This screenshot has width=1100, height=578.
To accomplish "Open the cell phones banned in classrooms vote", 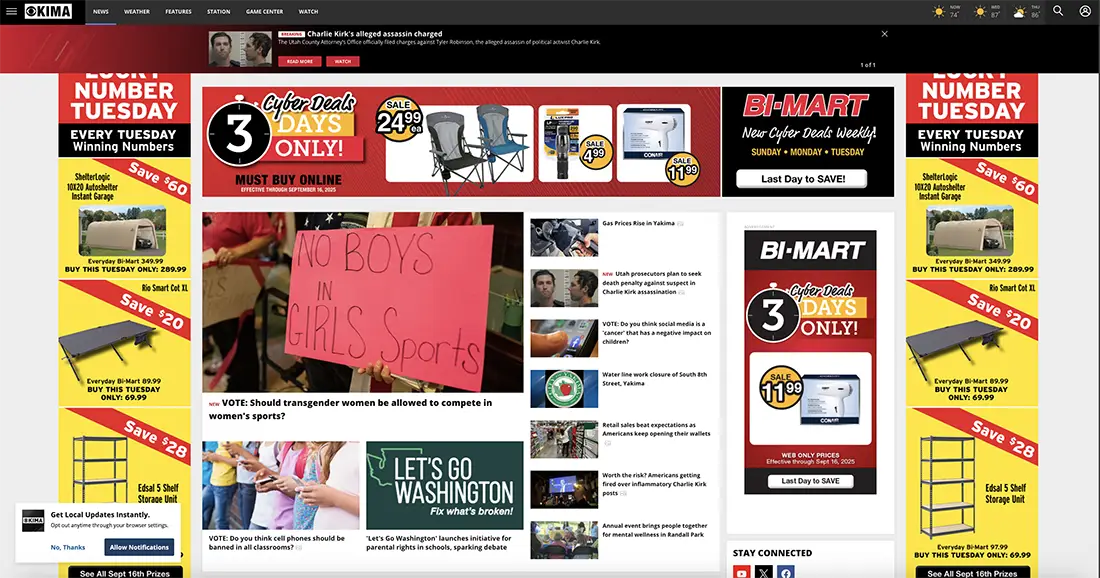I will point(276,543).
